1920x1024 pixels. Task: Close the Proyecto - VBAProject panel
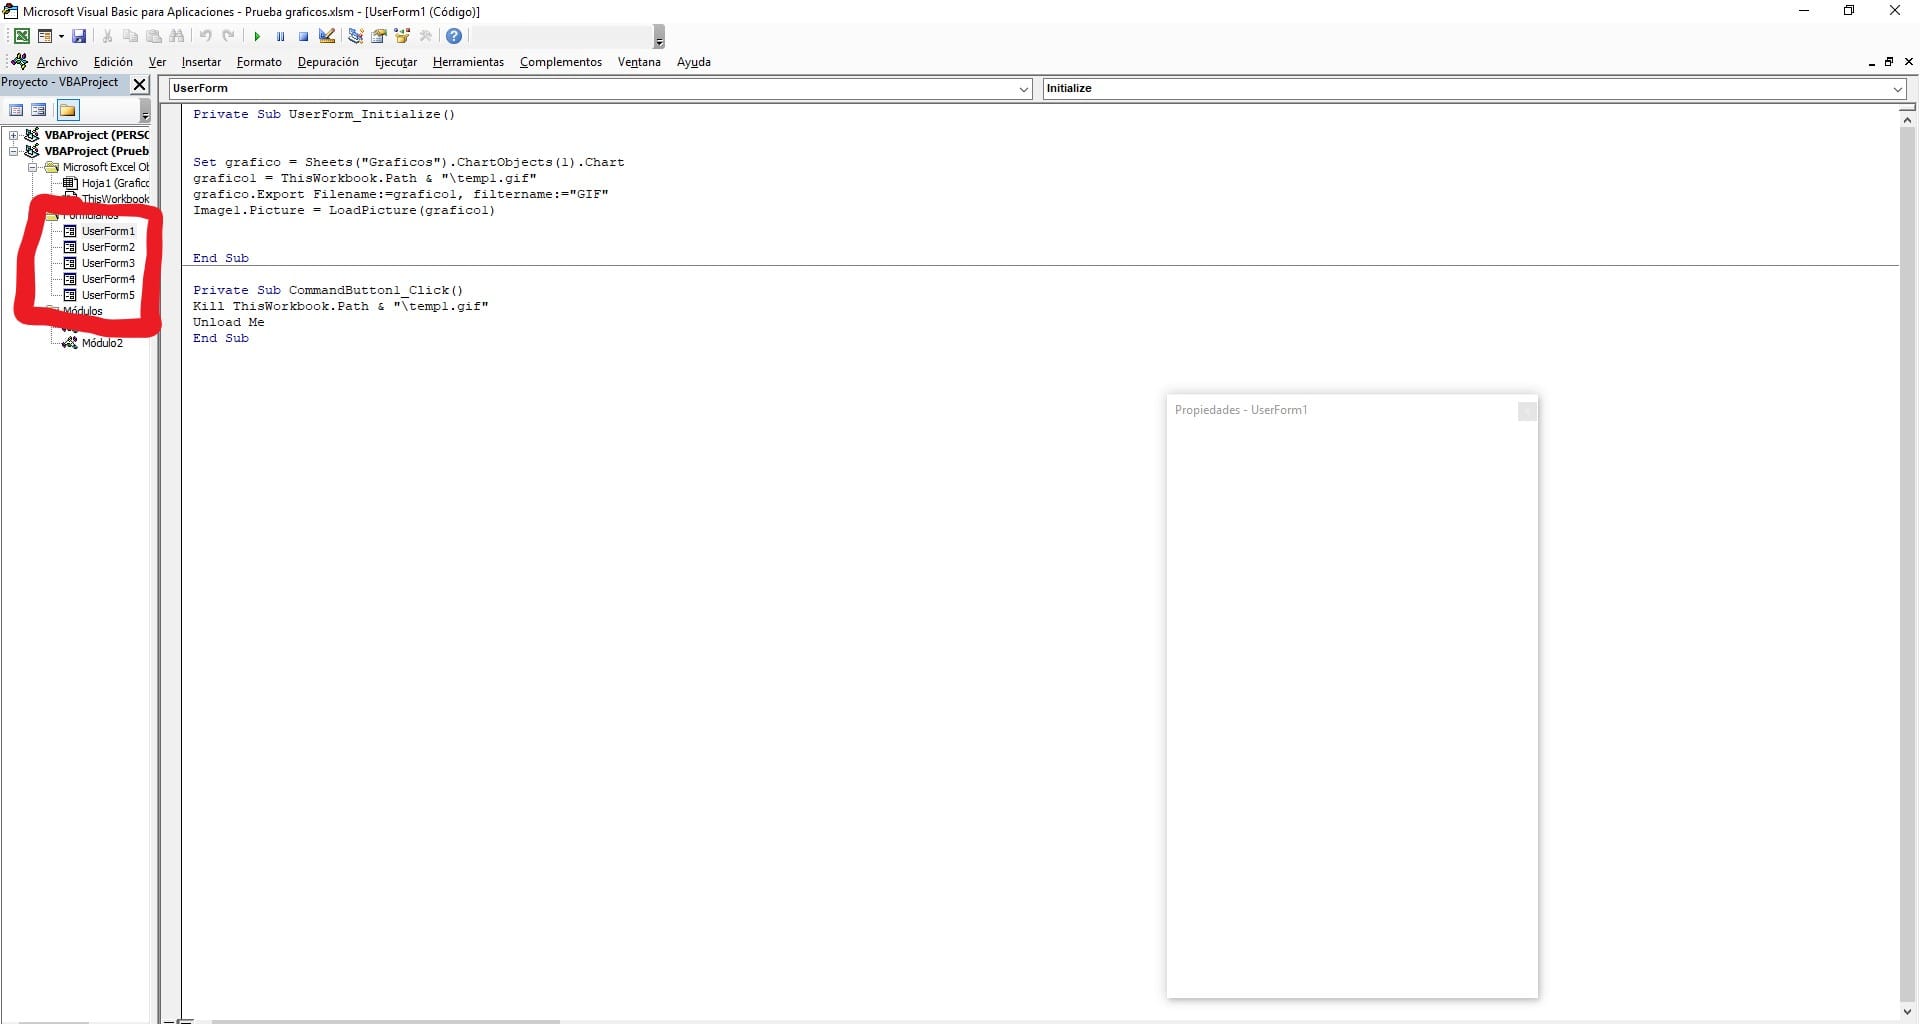coord(140,84)
